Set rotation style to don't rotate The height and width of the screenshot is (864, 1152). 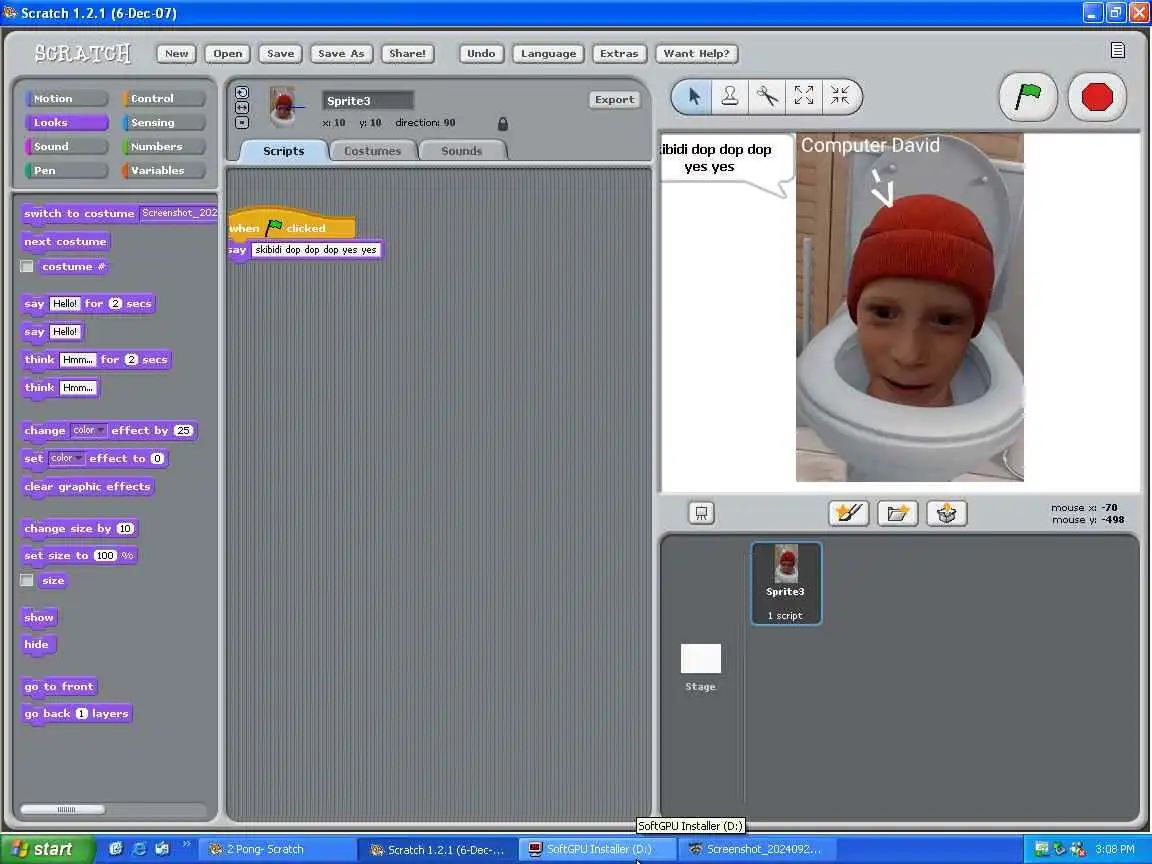[x=242, y=123]
